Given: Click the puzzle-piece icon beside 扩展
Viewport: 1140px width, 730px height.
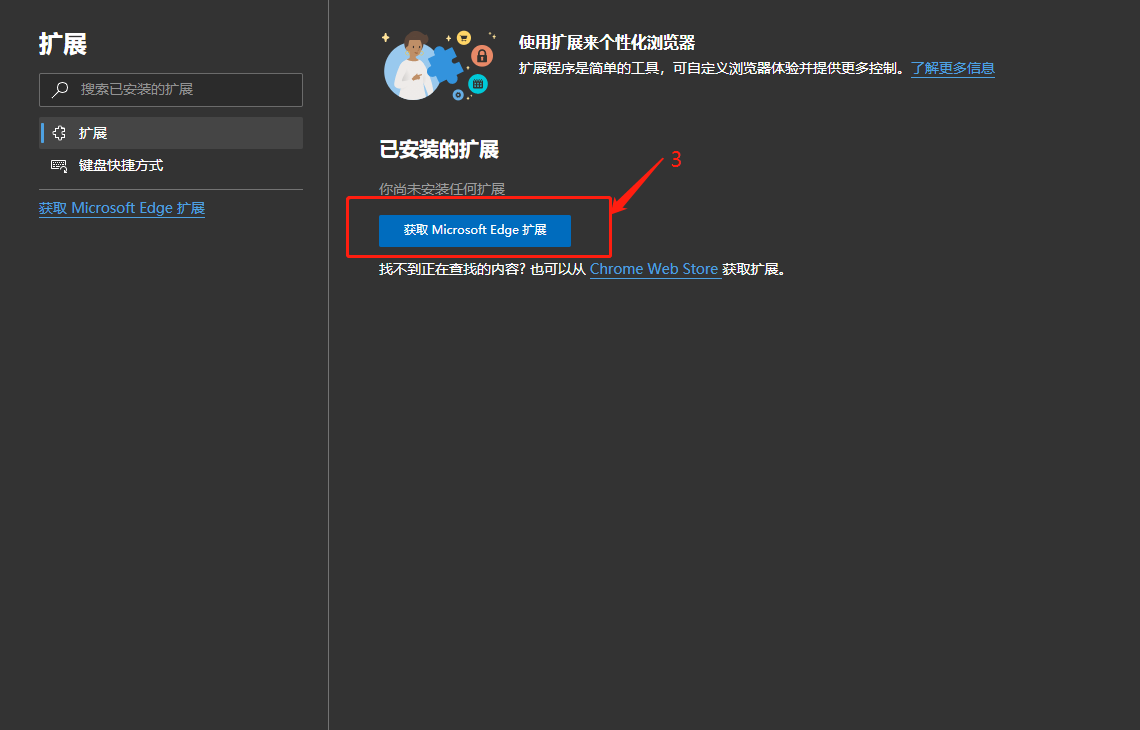Looking at the screenshot, I should click(60, 133).
